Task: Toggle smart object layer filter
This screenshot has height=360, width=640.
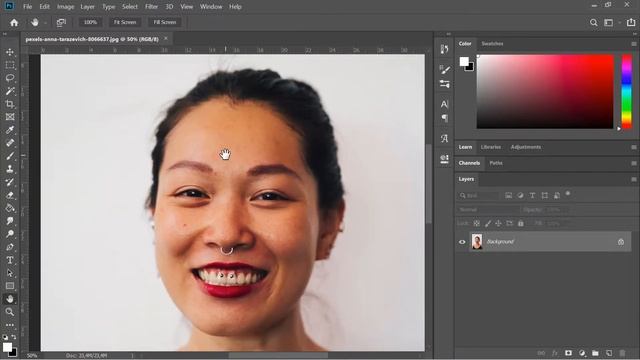Action: tap(557, 196)
